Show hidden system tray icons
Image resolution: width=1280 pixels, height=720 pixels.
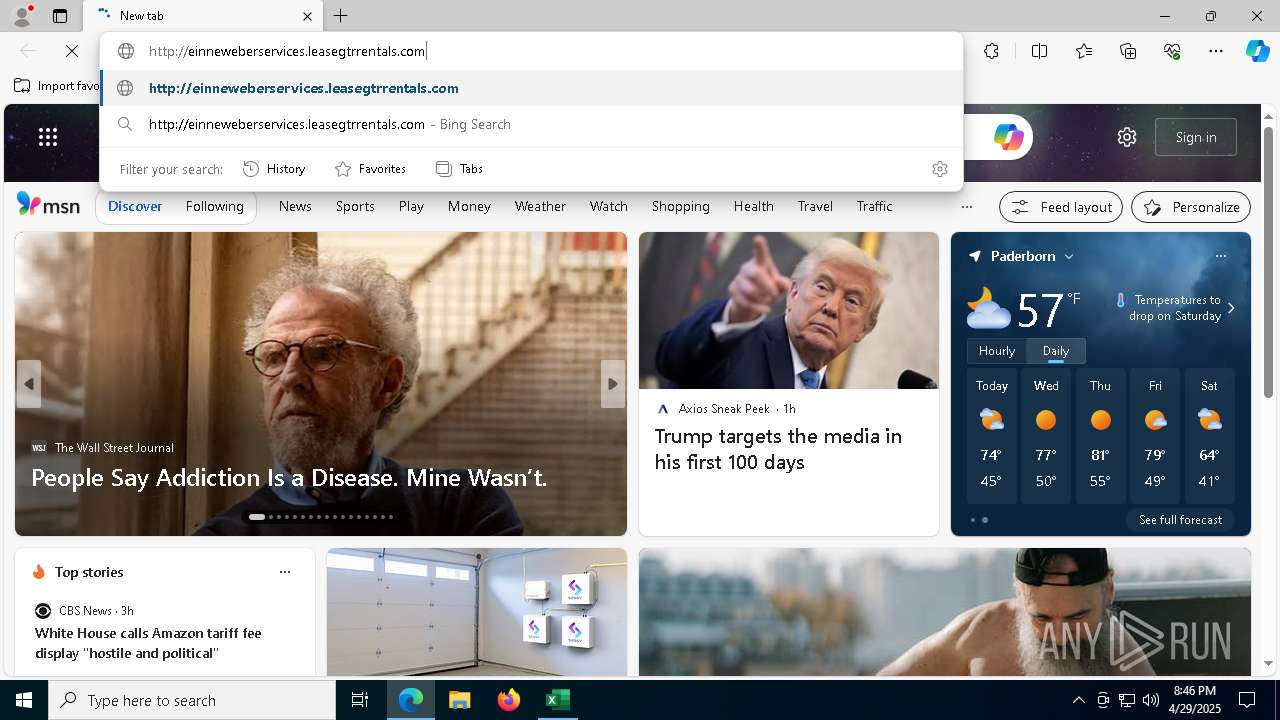[1078, 700]
